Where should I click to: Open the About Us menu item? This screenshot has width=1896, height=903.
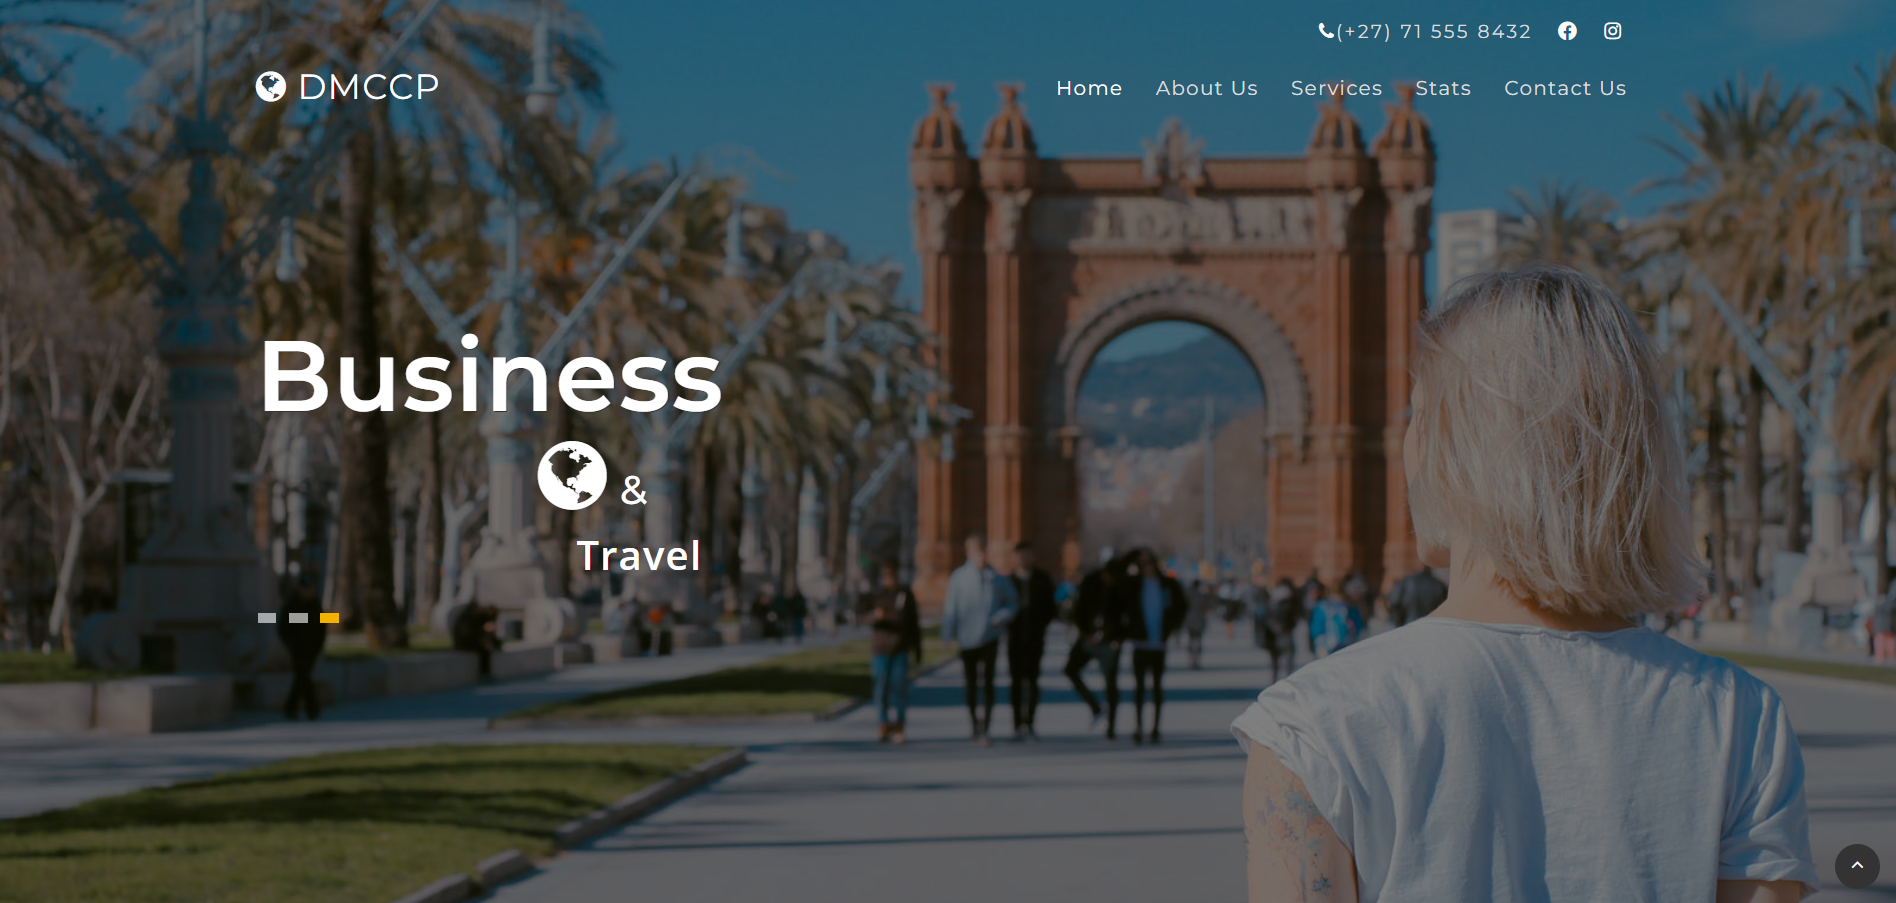[x=1206, y=88]
